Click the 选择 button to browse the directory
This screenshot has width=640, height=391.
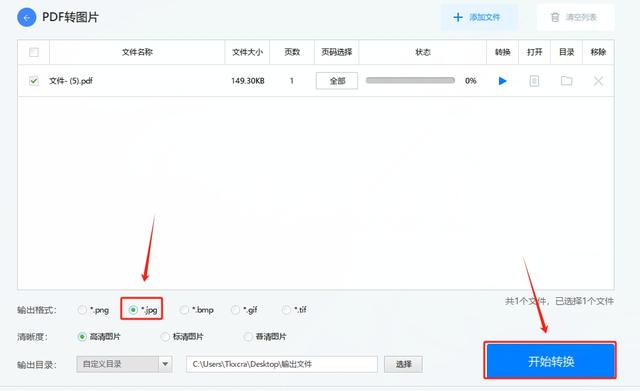pyautogui.click(x=403, y=364)
